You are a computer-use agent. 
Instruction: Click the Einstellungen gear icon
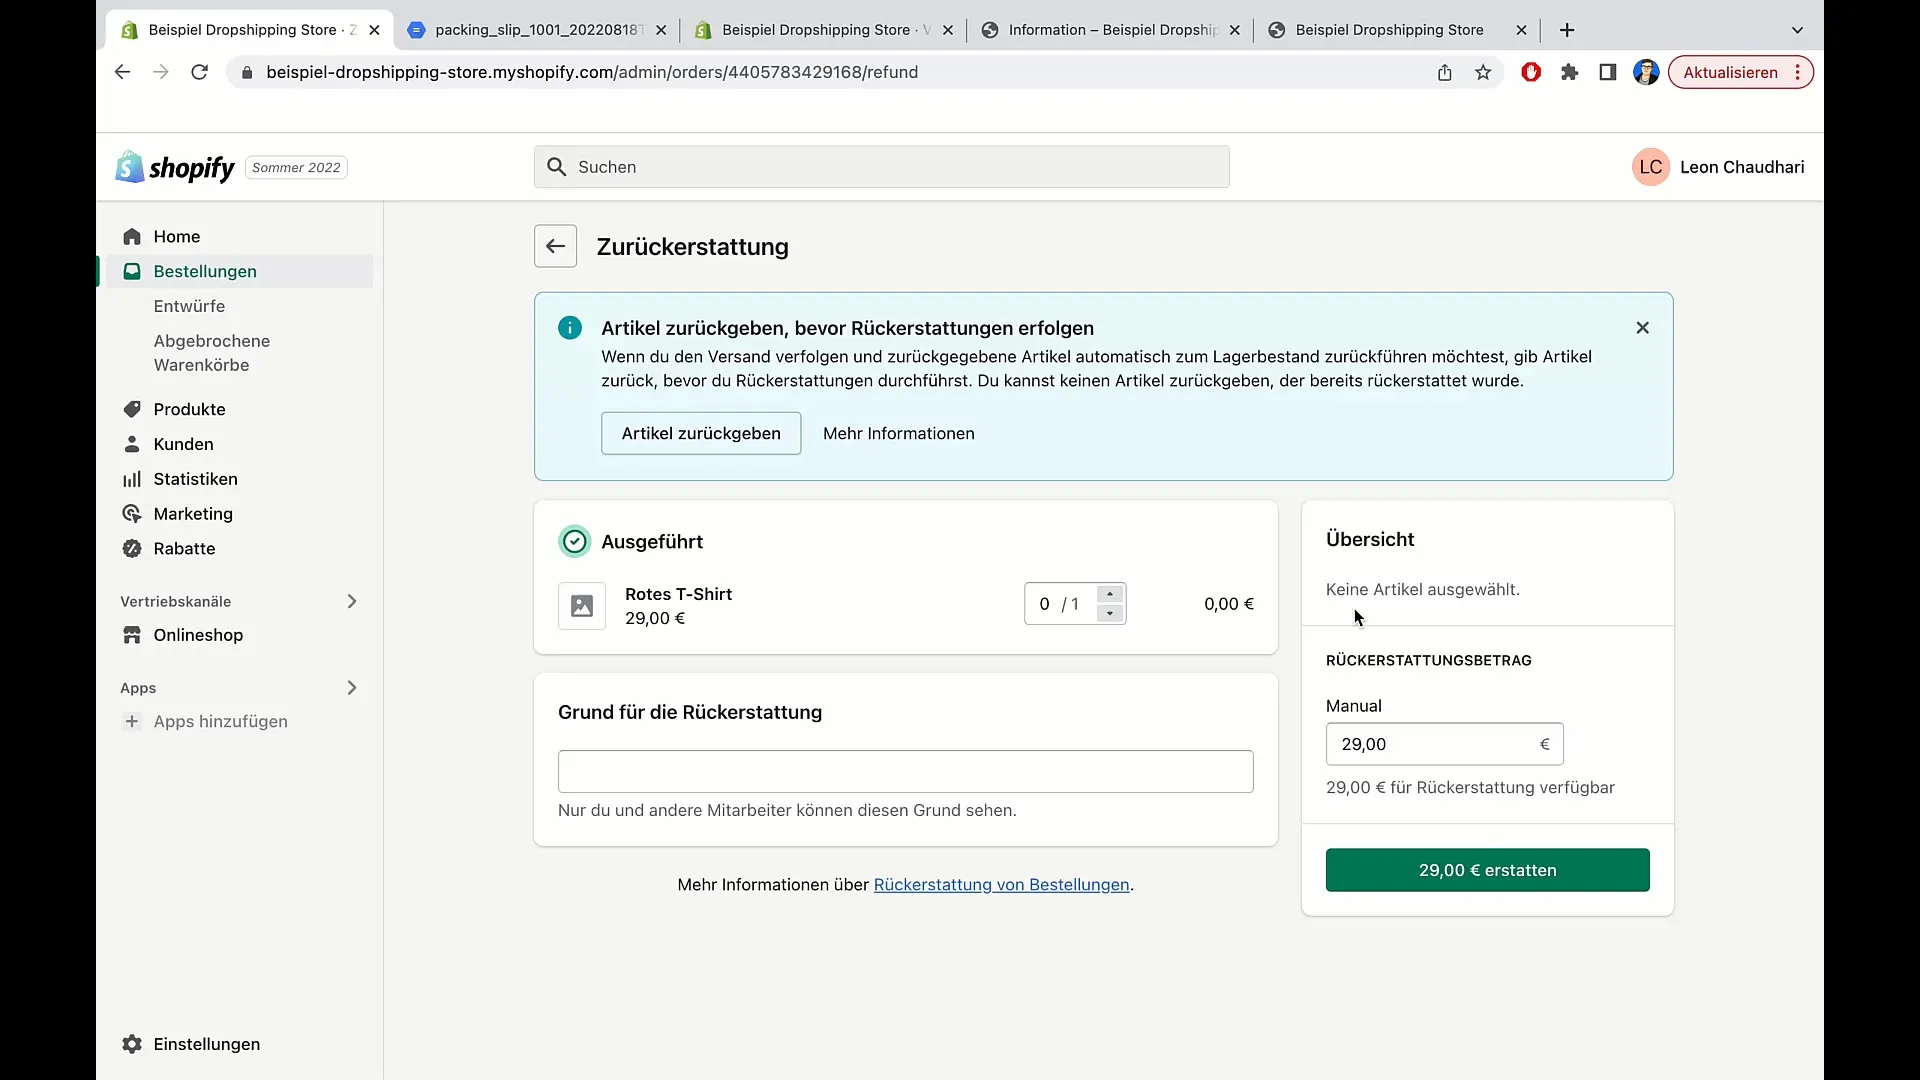coord(132,1044)
